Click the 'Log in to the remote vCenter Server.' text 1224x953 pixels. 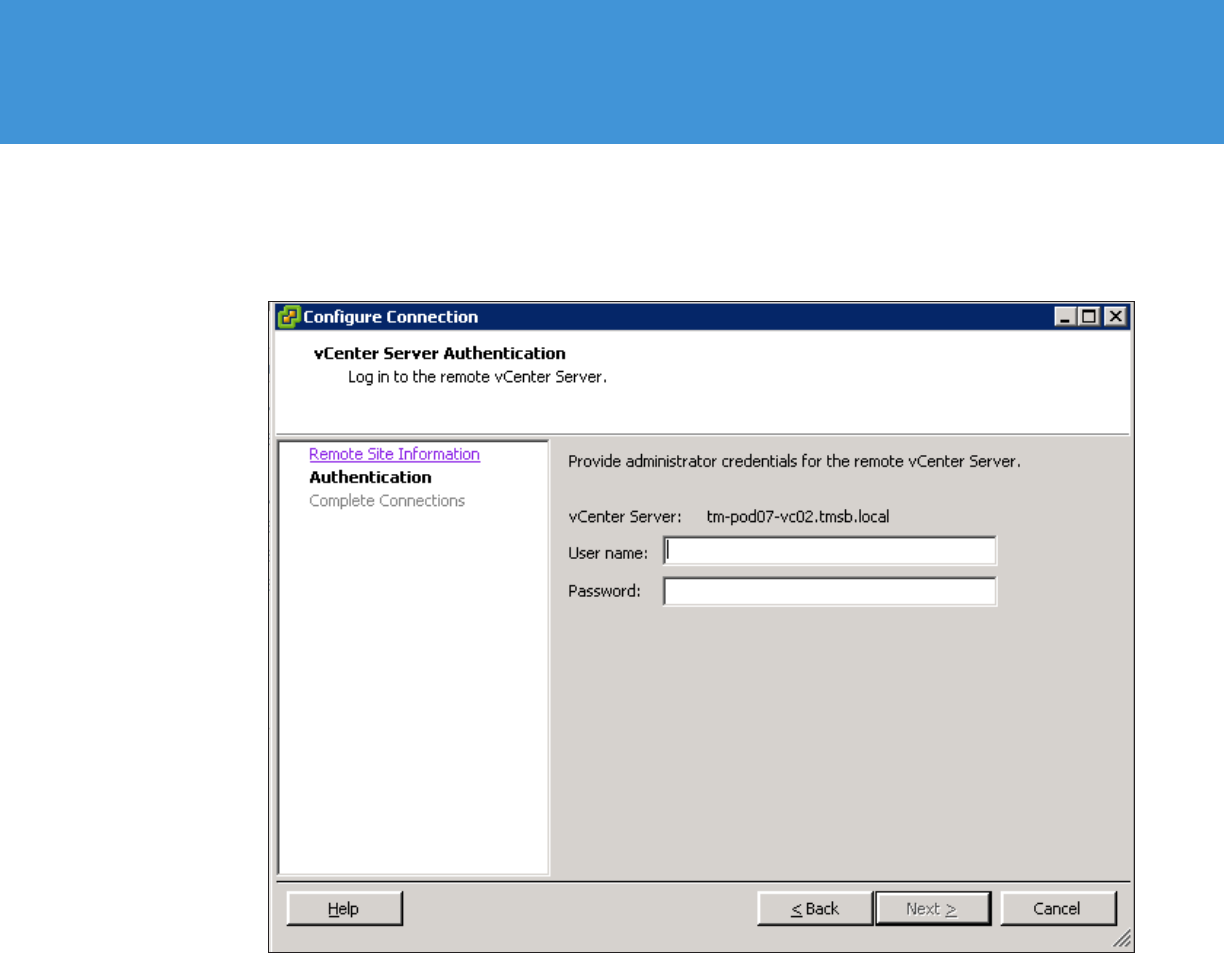pyautogui.click(x=477, y=378)
